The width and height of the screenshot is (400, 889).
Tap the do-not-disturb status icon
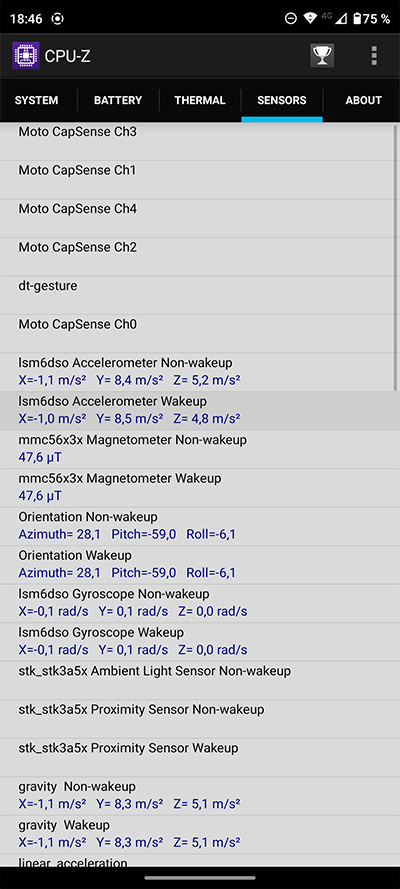(x=290, y=19)
